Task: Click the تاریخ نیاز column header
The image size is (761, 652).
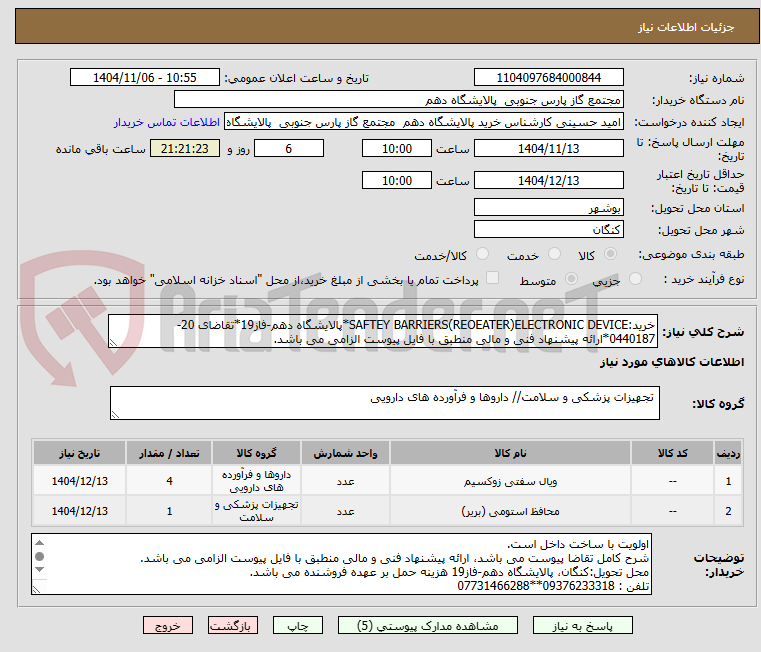Action: click(x=80, y=453)
